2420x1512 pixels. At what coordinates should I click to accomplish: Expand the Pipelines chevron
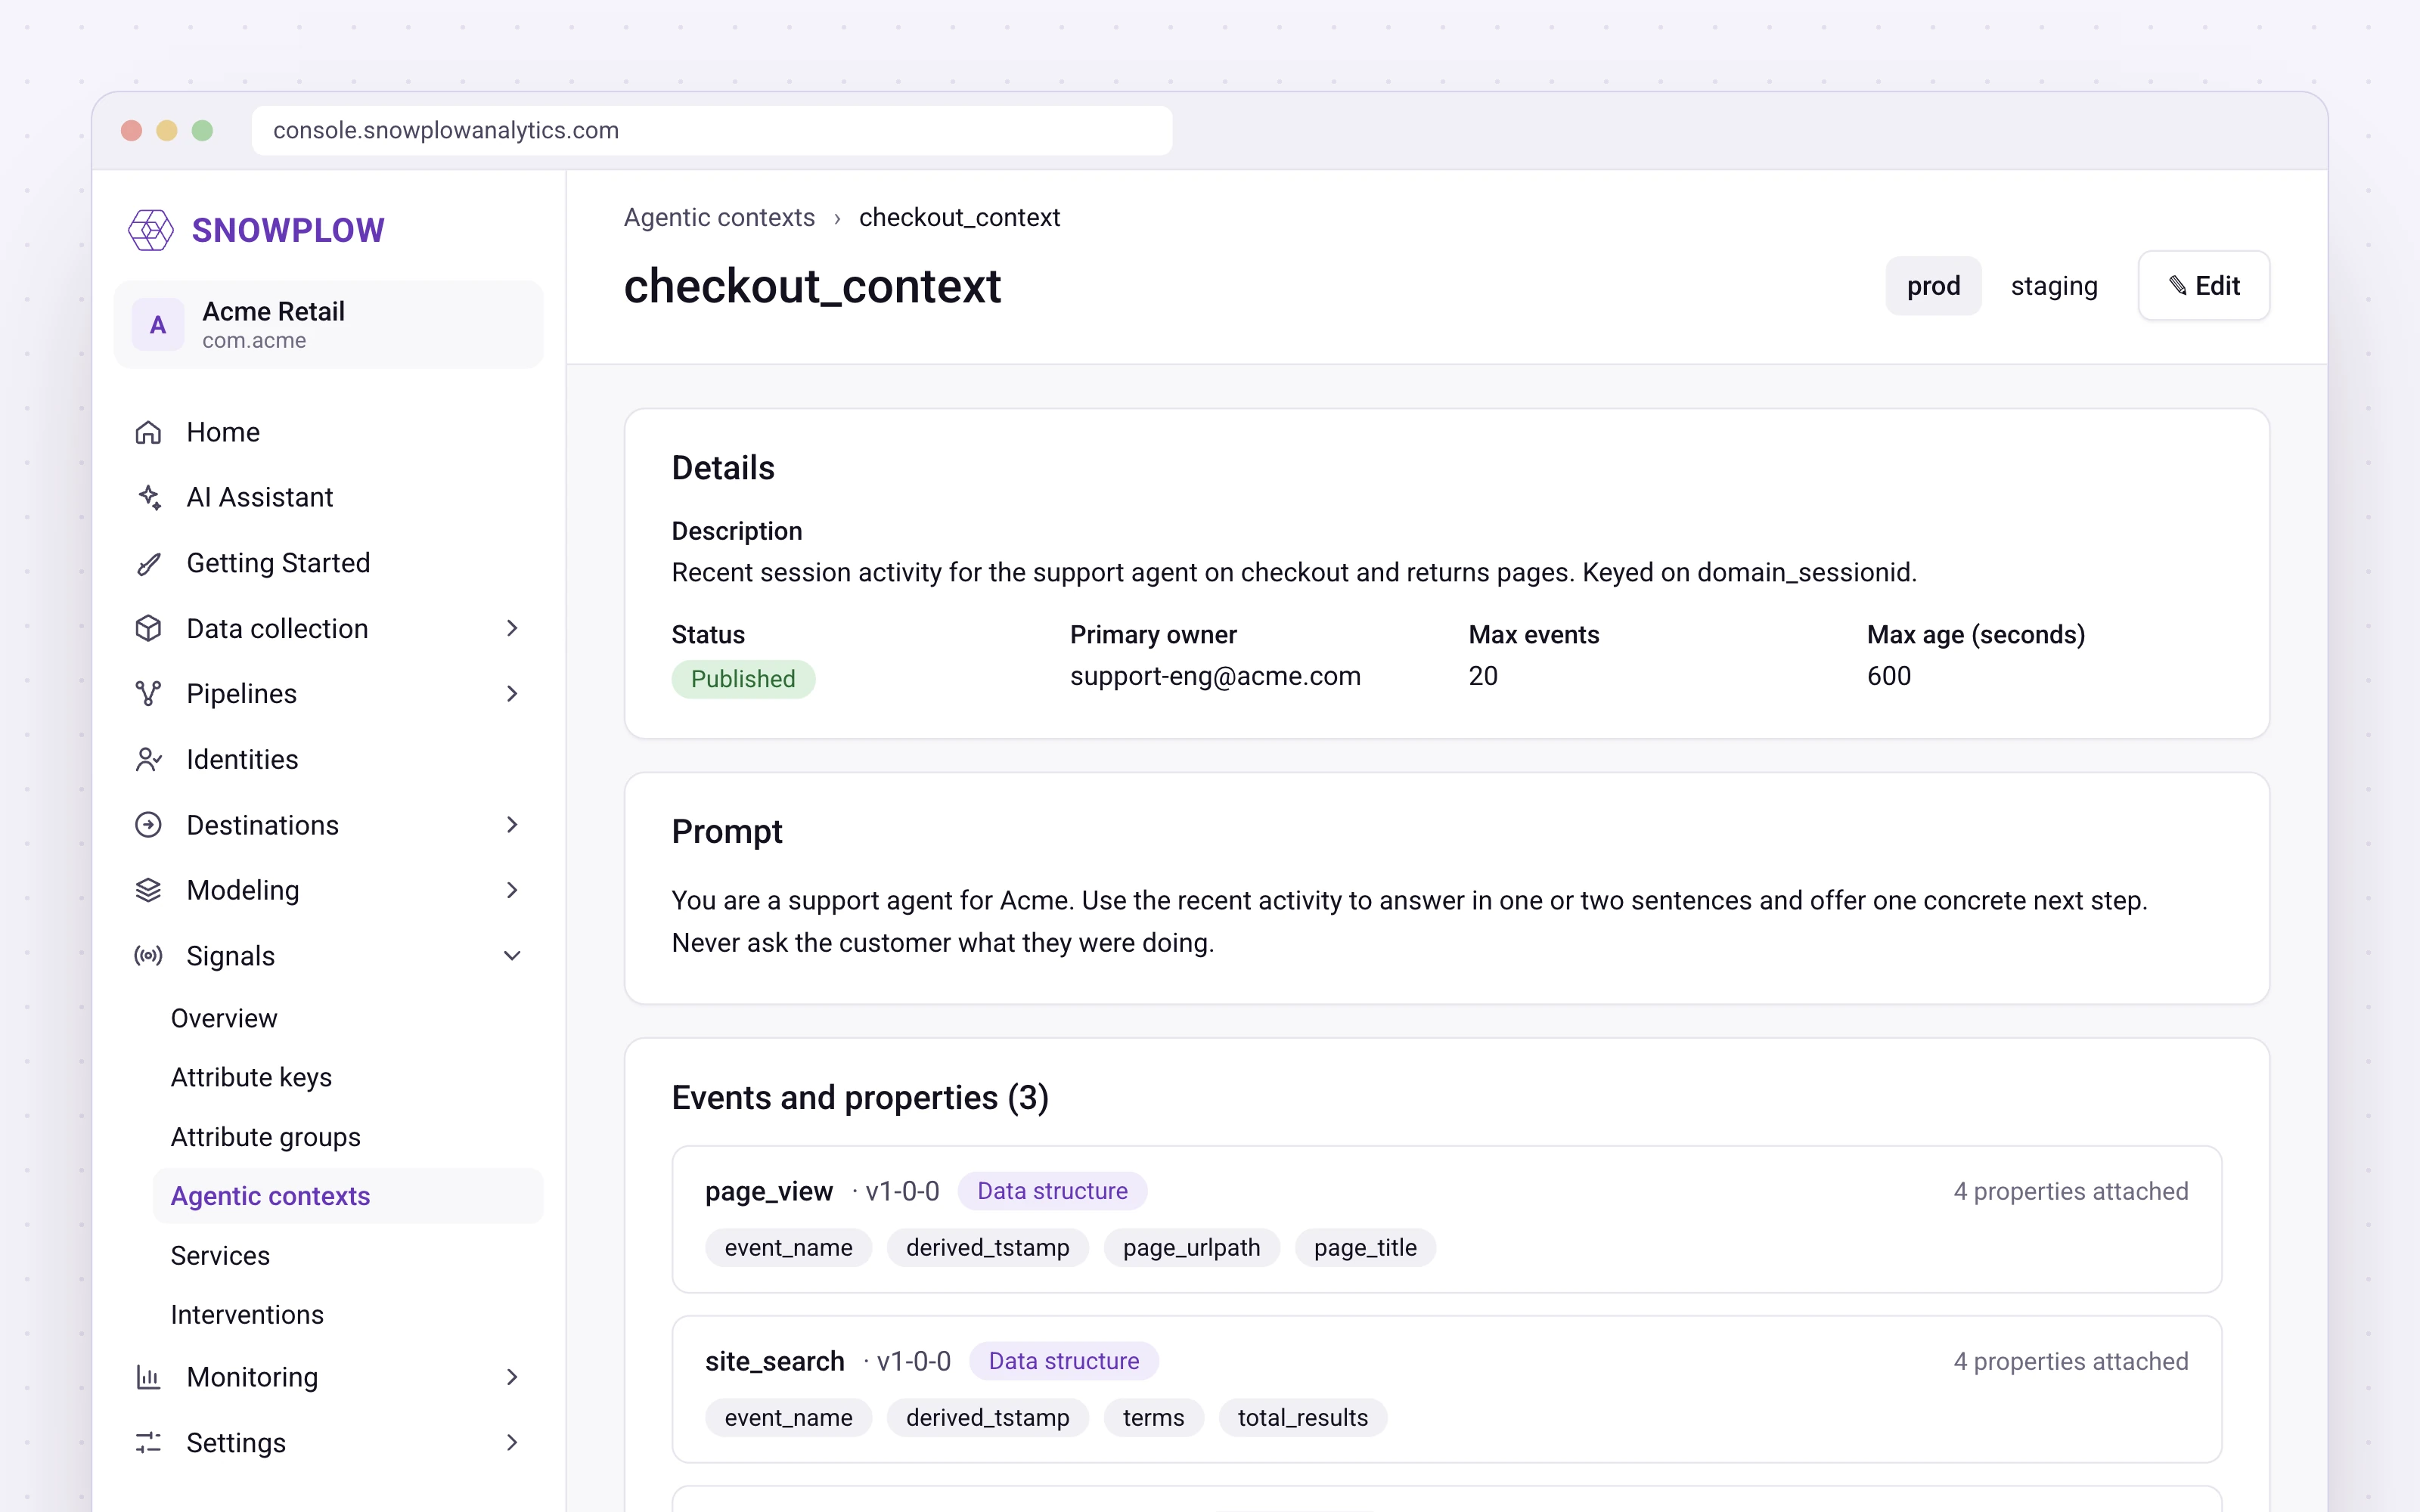[x=512, y=694]
